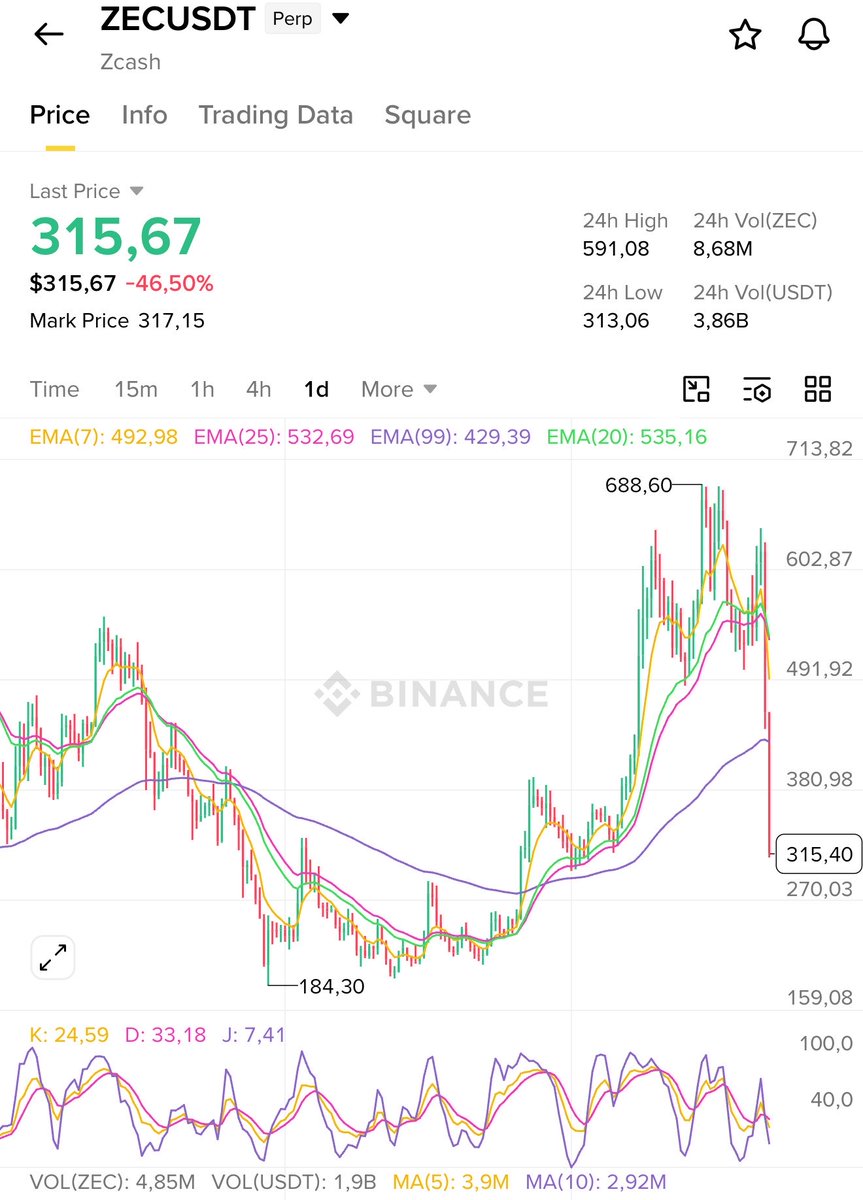Screen dimensions: 863x1200
Task: Click the 24h Low value 313,06
Action: coord(616,321)
